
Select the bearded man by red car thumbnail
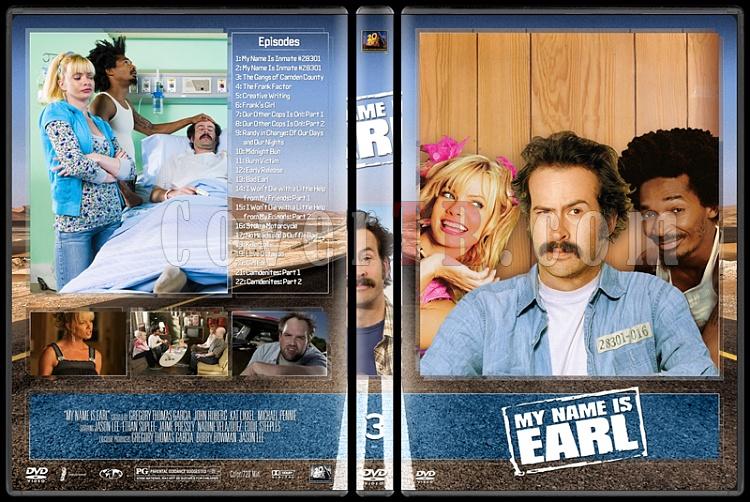(x=280, y=343)
